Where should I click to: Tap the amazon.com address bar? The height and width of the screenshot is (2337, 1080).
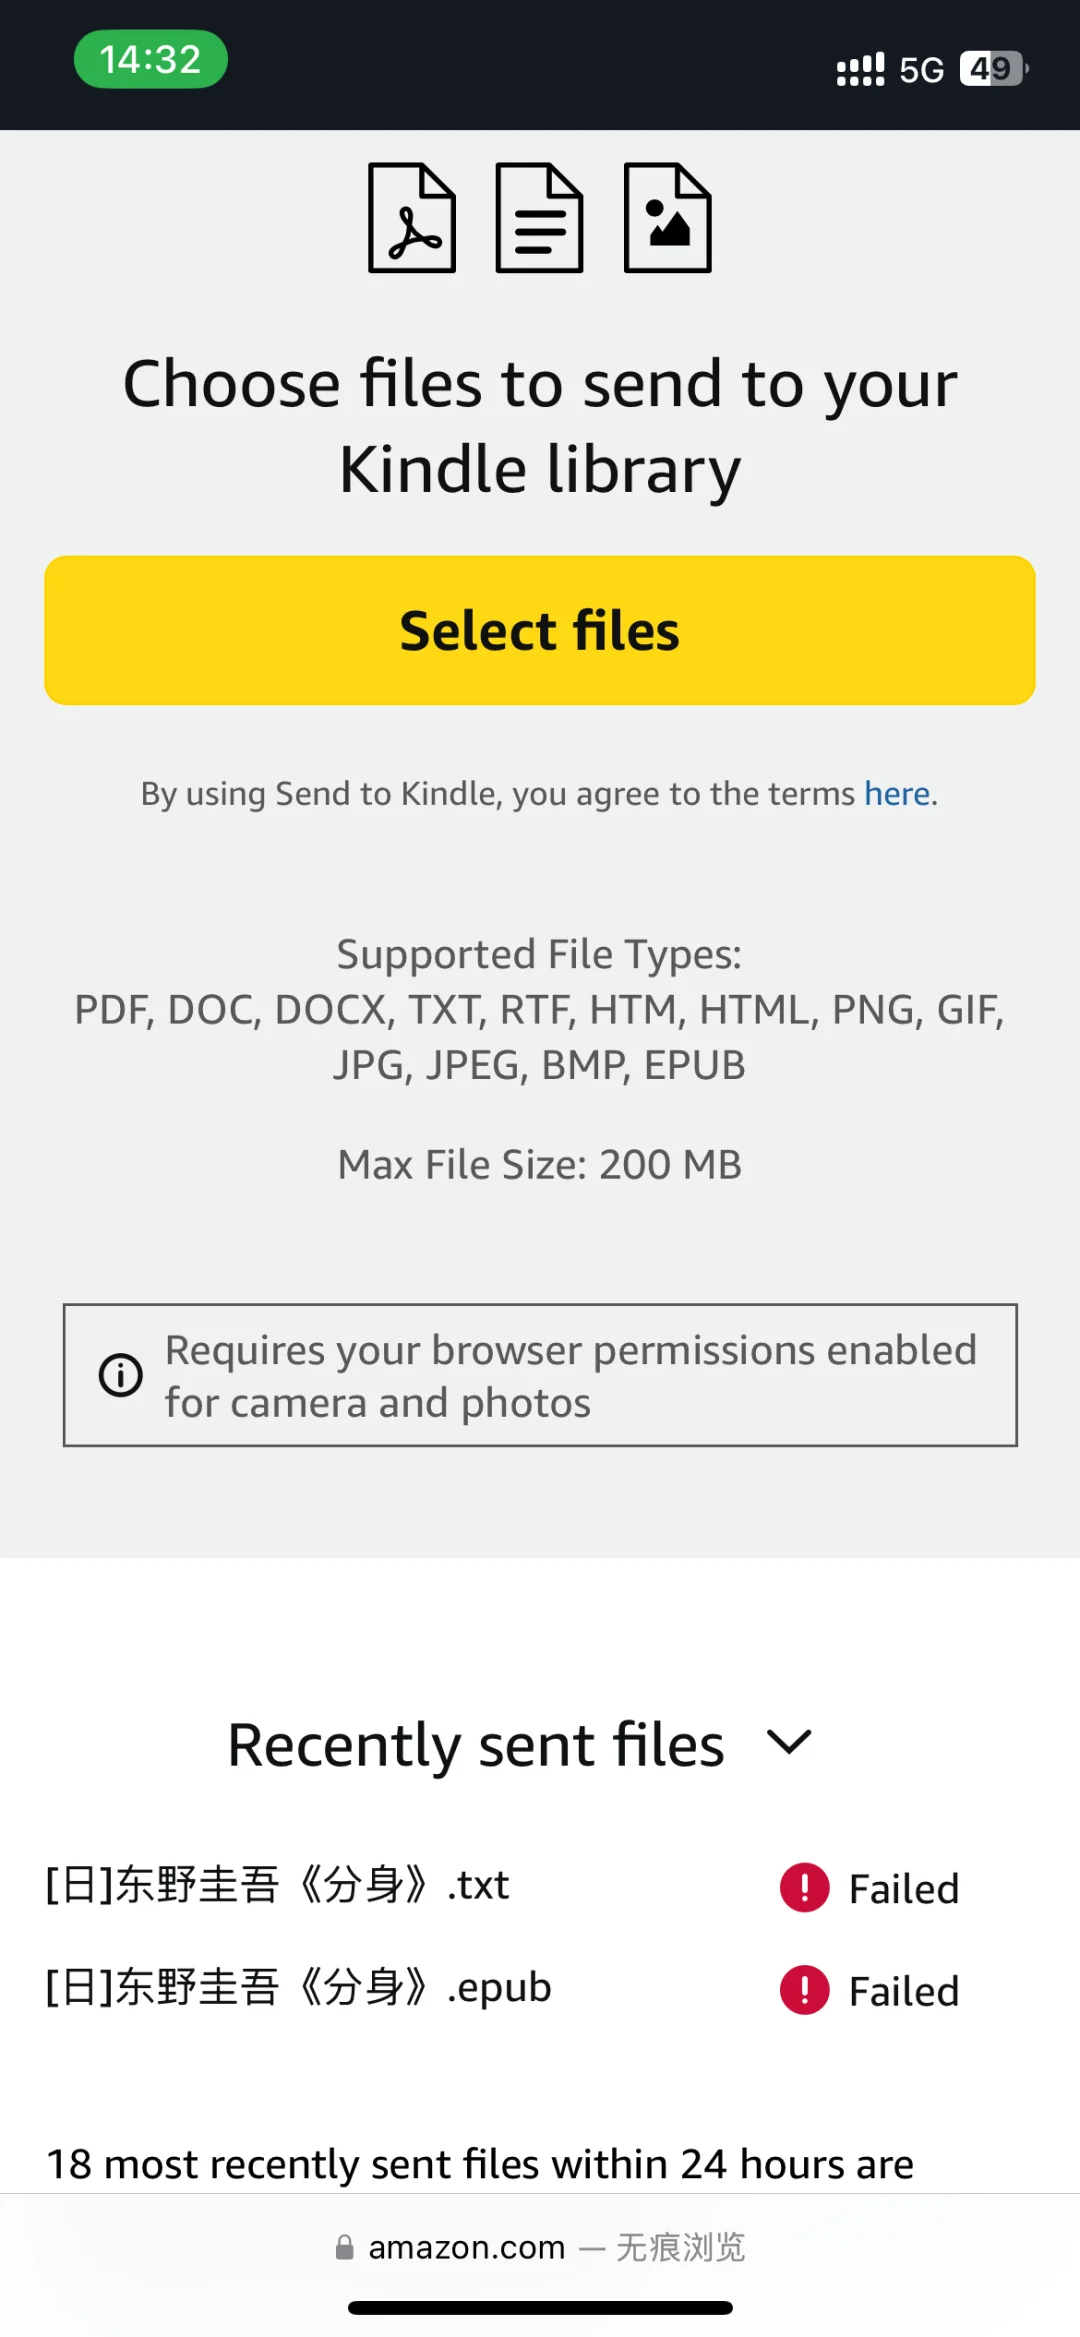coord(540,2247)
